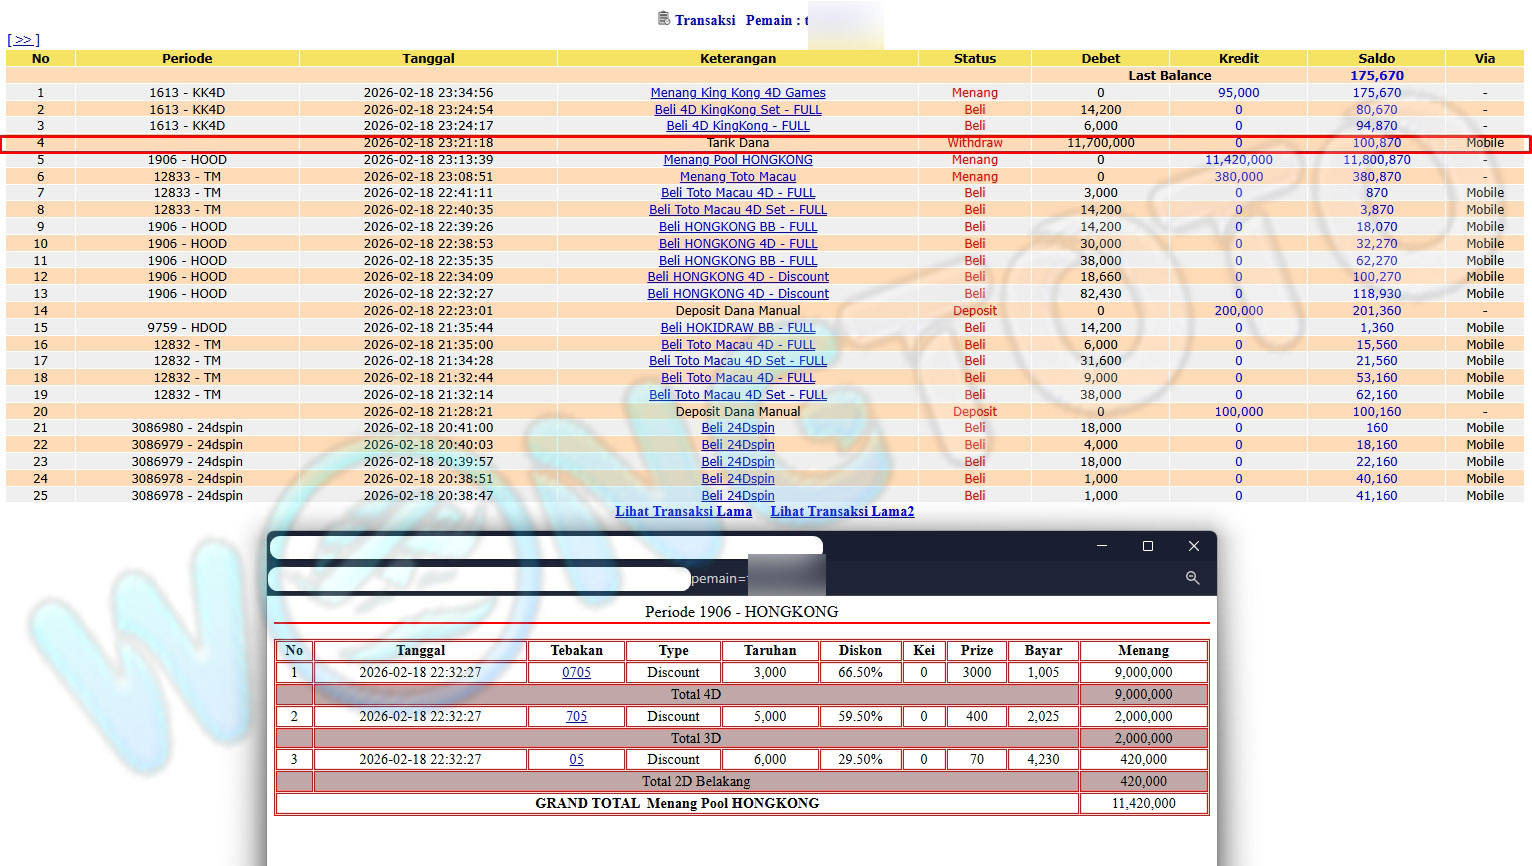Open Beli HONGKONG 4D - FULL link
The width and height of the screenshot is (1532, 866).
tap(737, 244)
